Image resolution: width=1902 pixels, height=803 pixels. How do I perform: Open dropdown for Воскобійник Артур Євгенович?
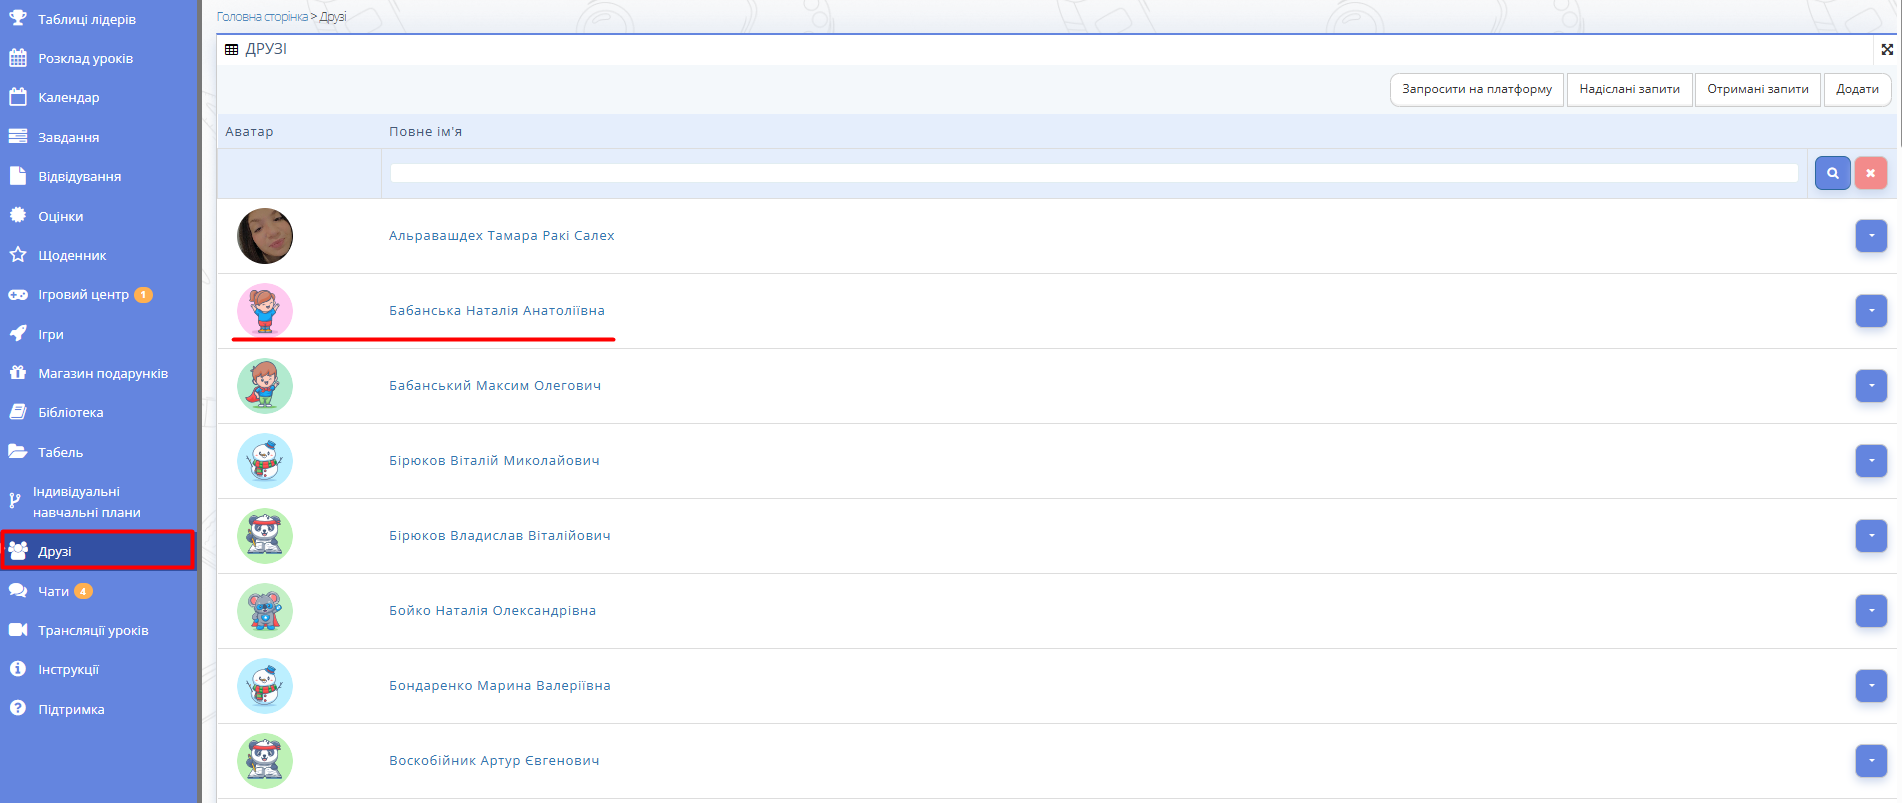(1870, 761)
